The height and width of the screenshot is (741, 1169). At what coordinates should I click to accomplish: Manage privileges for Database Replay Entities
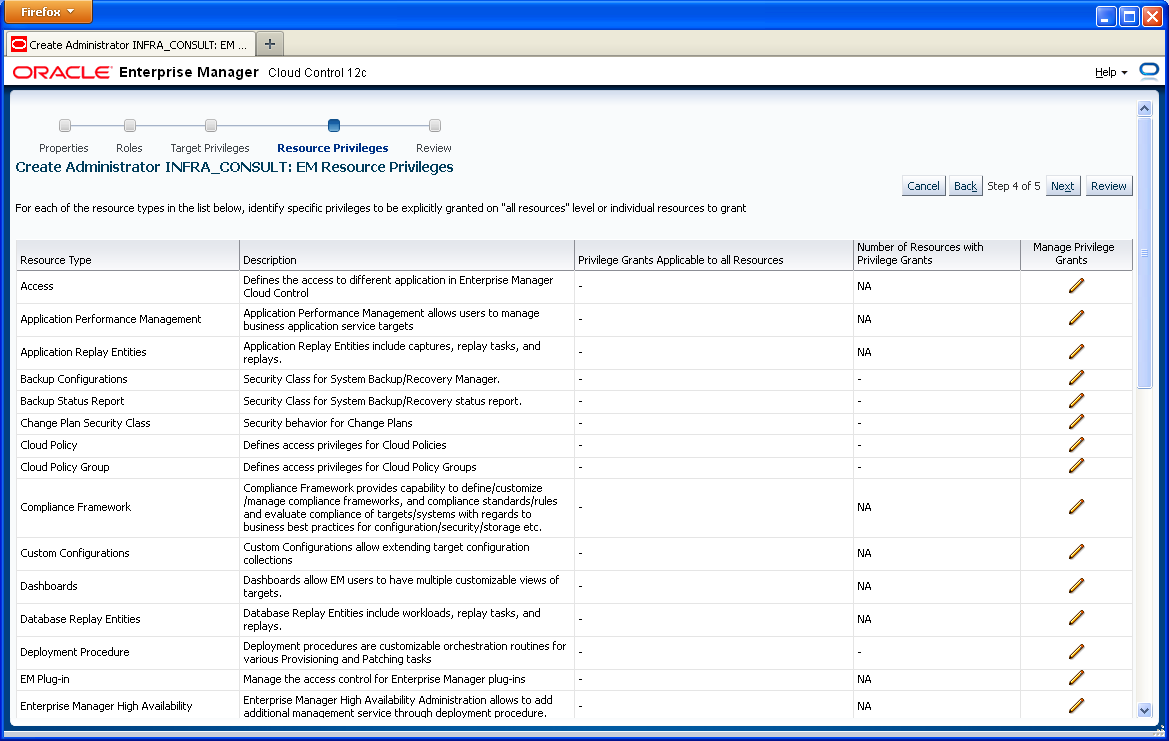[x=1076, y=619]
